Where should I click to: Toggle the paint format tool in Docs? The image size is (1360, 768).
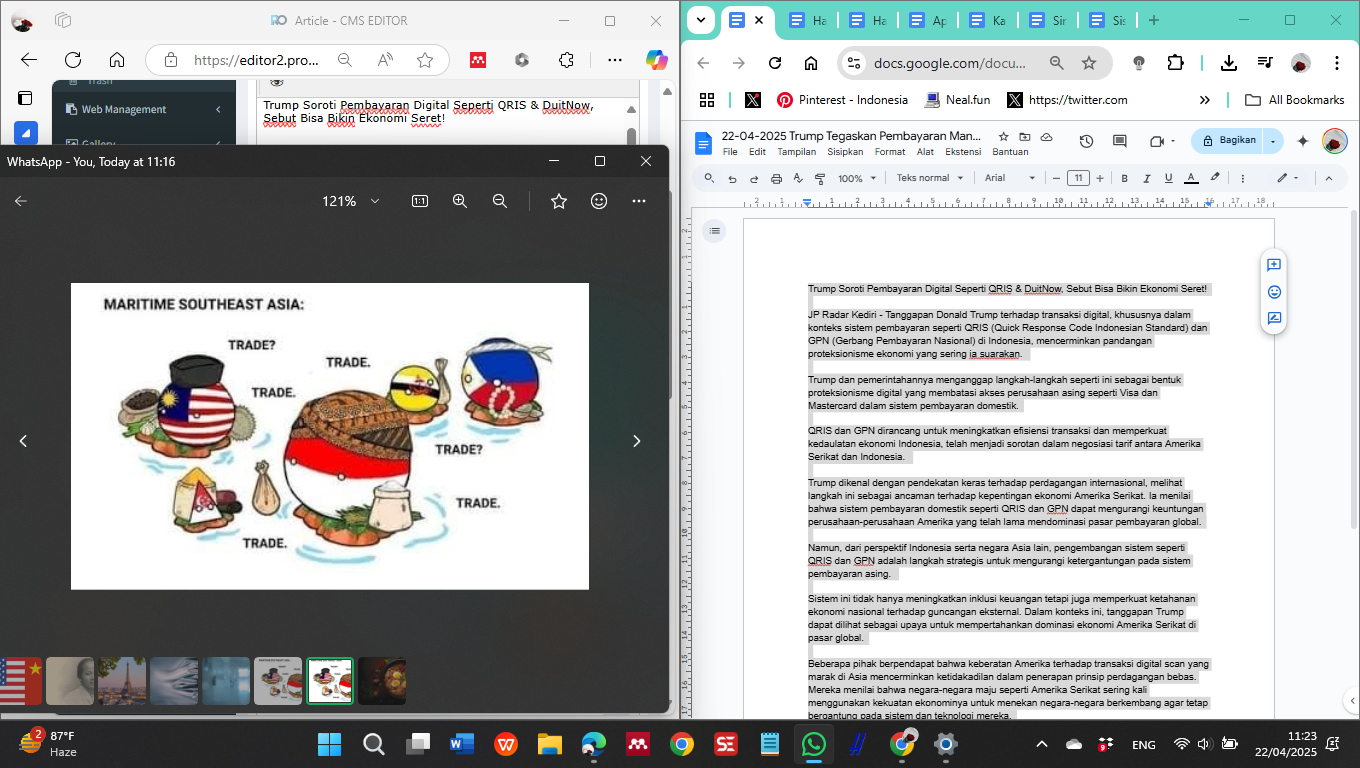tap(820, 178)
